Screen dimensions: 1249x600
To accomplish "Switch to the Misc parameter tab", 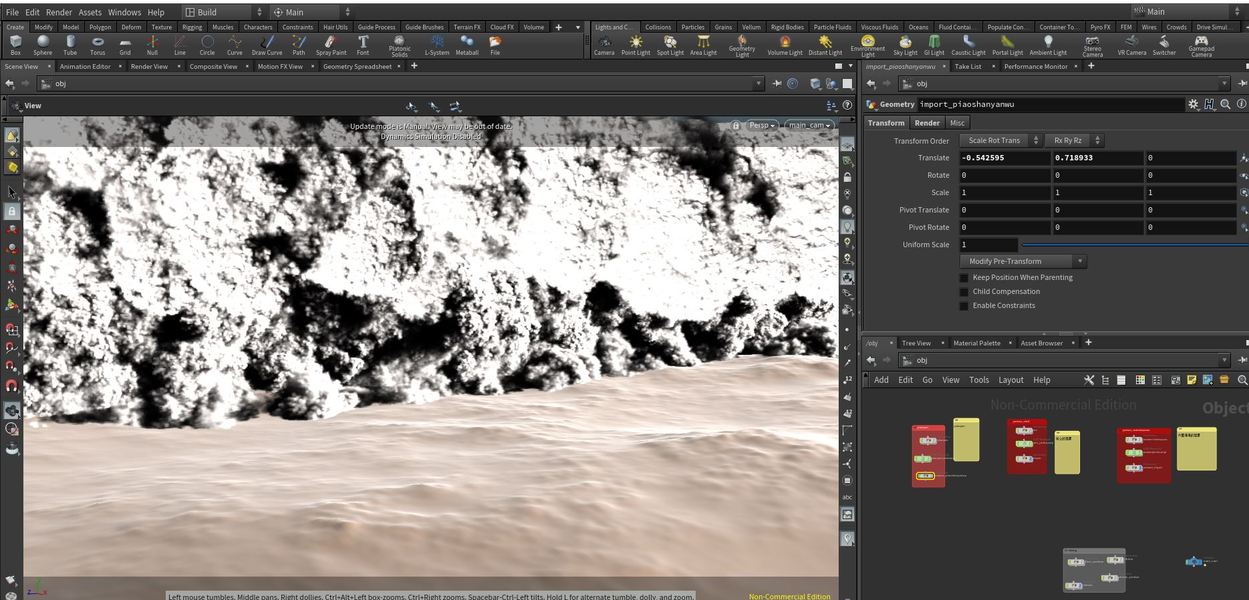I will tap(957, 123).
